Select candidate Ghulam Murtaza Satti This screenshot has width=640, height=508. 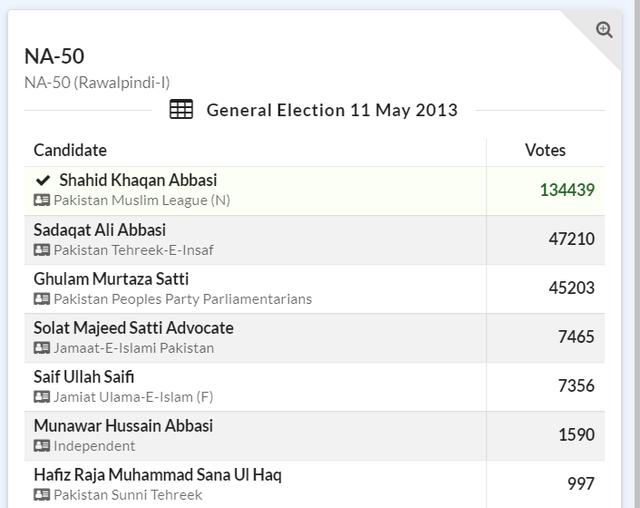111,279
